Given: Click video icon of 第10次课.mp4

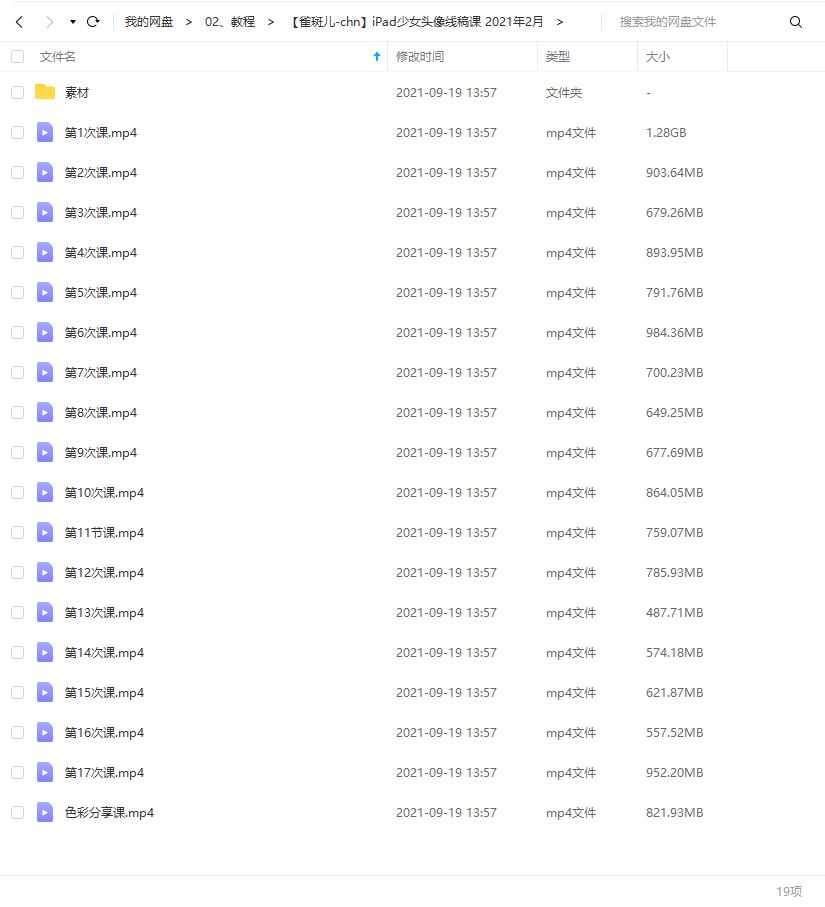Looking at the screenshot, I should [45, 492].
